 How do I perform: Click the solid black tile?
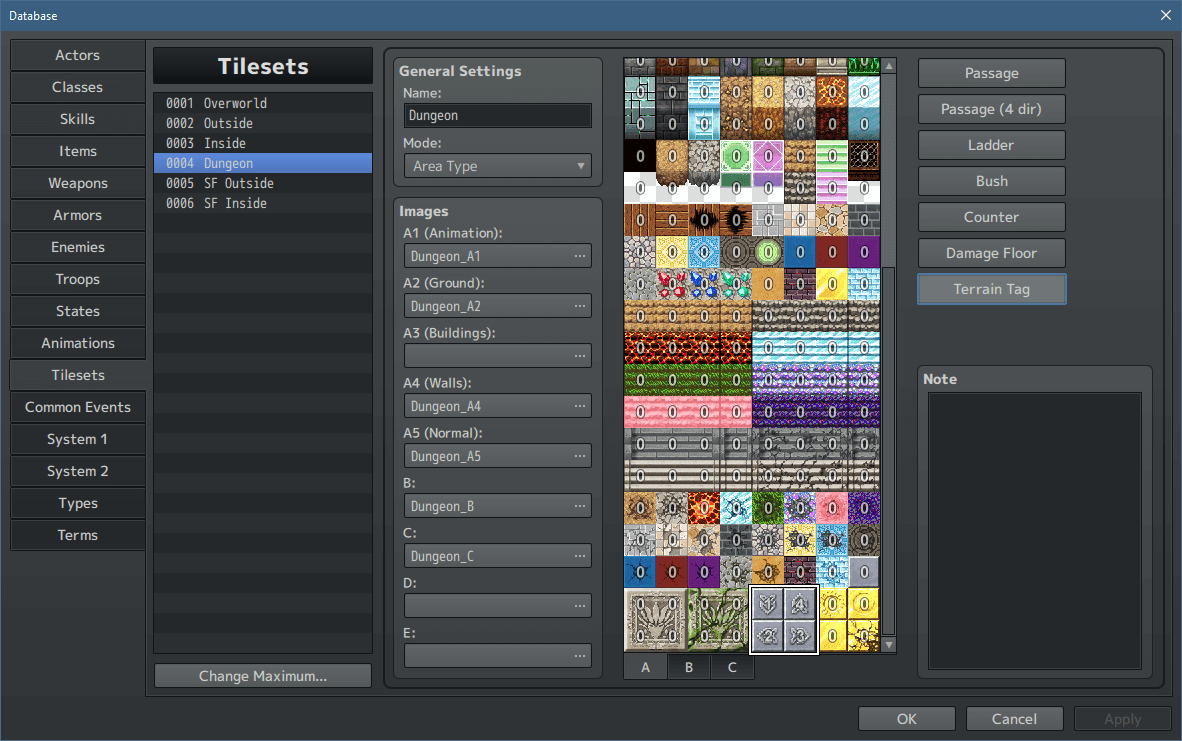[640, 156]
